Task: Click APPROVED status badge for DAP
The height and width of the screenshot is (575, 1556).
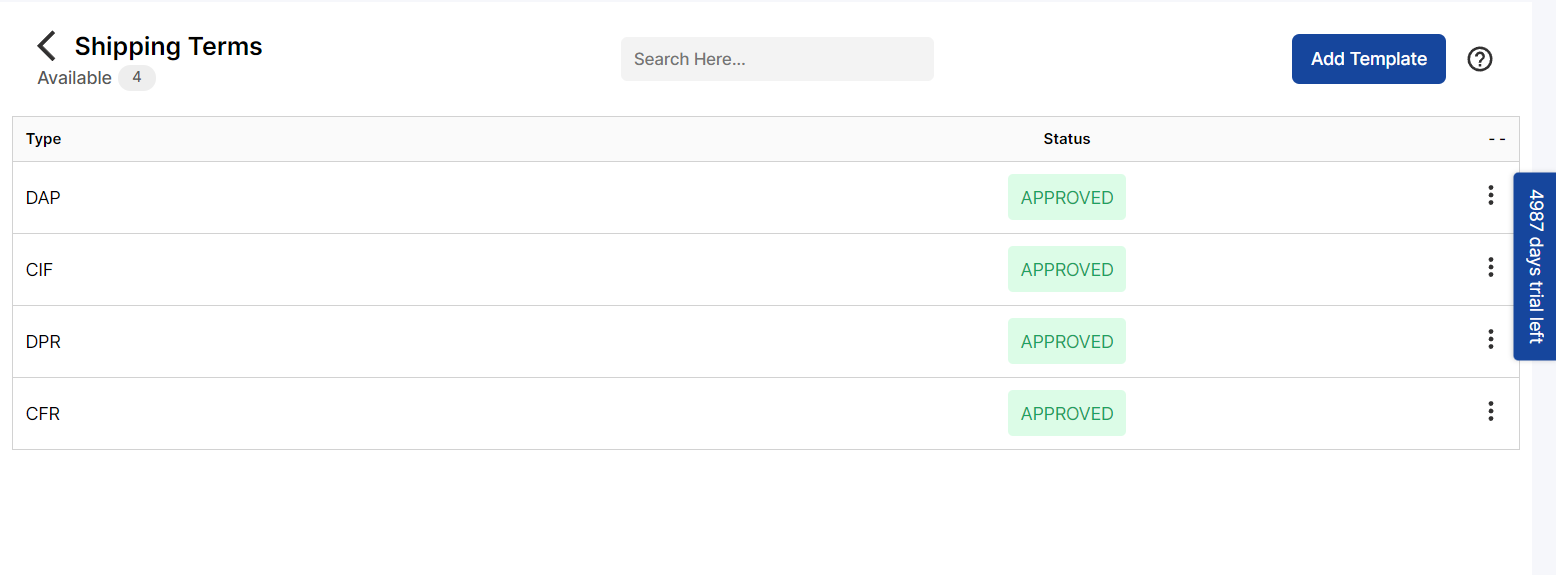Action: 1067,197
